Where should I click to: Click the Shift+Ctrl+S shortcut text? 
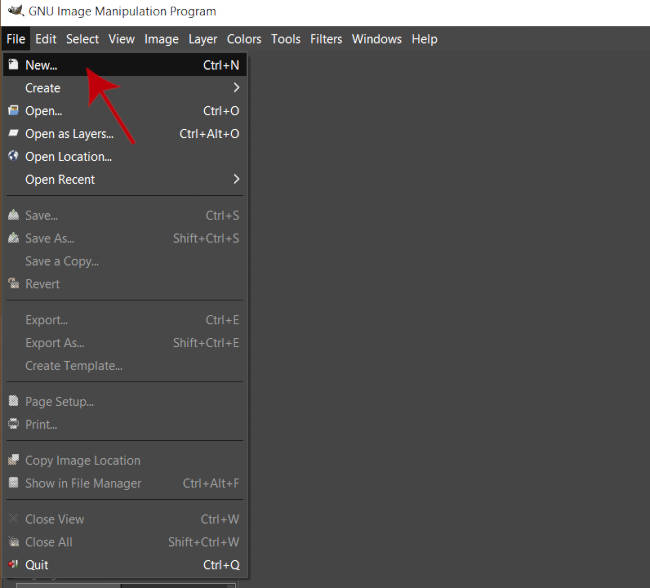(206, 238)
